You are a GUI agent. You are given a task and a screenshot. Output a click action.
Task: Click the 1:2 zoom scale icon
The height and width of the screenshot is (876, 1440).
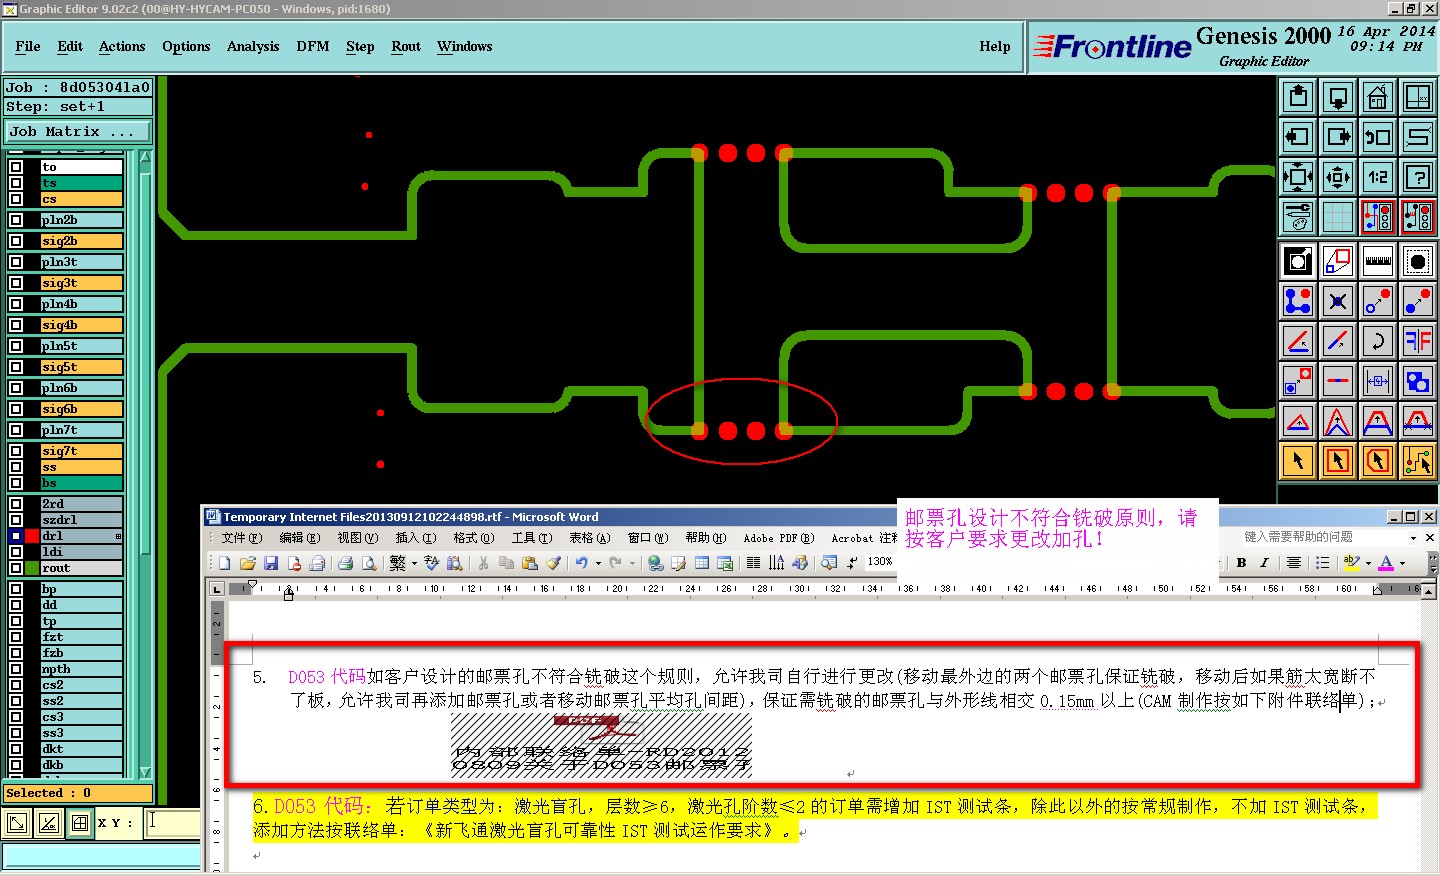[x=1378, y=177]
